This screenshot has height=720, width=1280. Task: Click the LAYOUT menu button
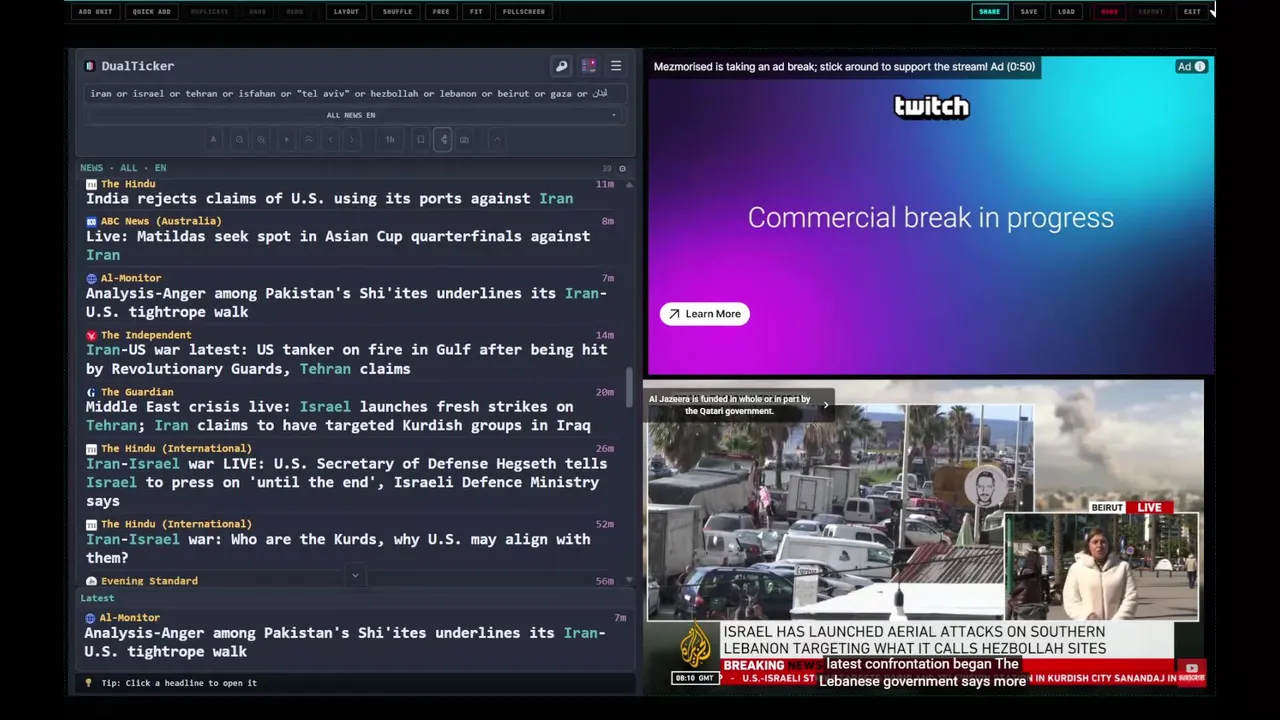coord(346,12)
